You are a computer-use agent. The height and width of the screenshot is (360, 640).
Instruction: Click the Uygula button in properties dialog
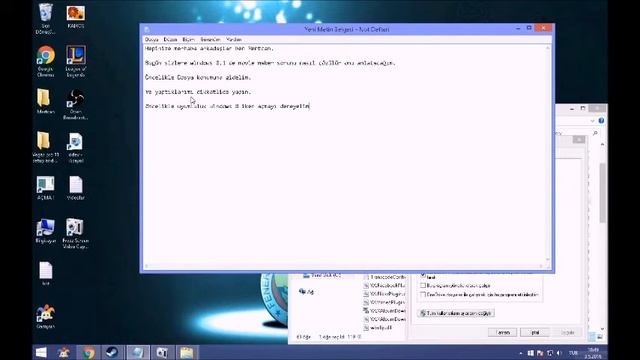coord(567,332)
